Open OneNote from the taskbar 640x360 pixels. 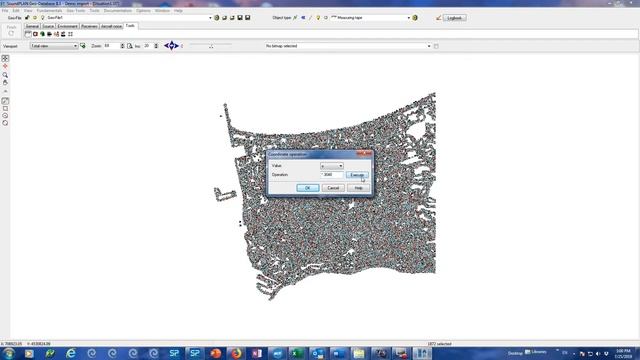click(256, 353)
